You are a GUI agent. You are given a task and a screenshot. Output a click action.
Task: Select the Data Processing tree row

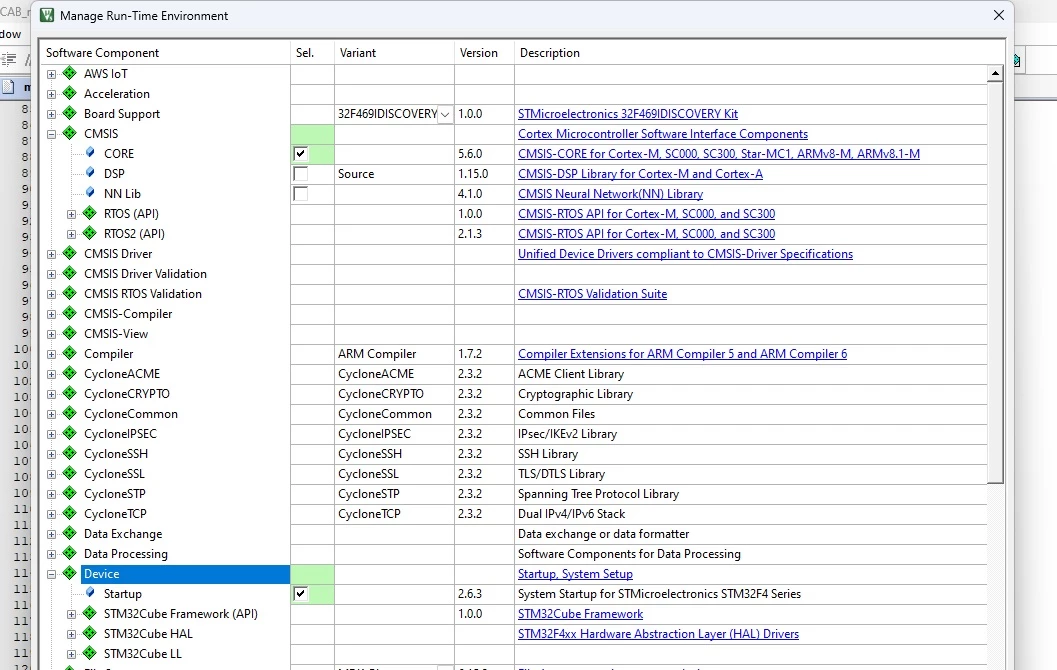pyautogui.click(x=125, y=553)
